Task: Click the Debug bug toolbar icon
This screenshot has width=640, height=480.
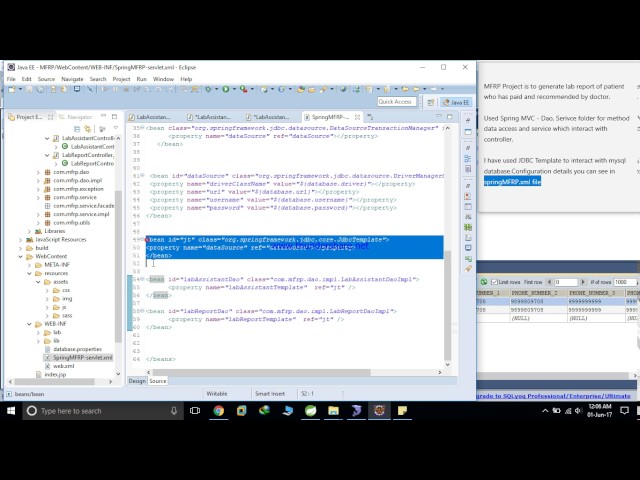Action: [x=208, y=89]
